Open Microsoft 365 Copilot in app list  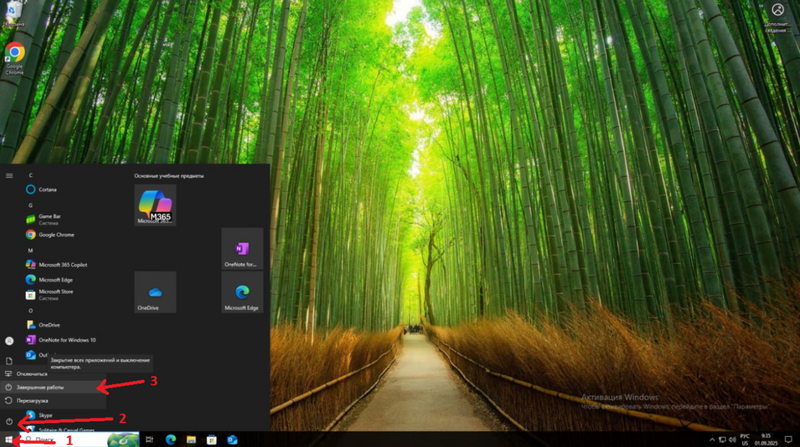click(x=60, y=264)
